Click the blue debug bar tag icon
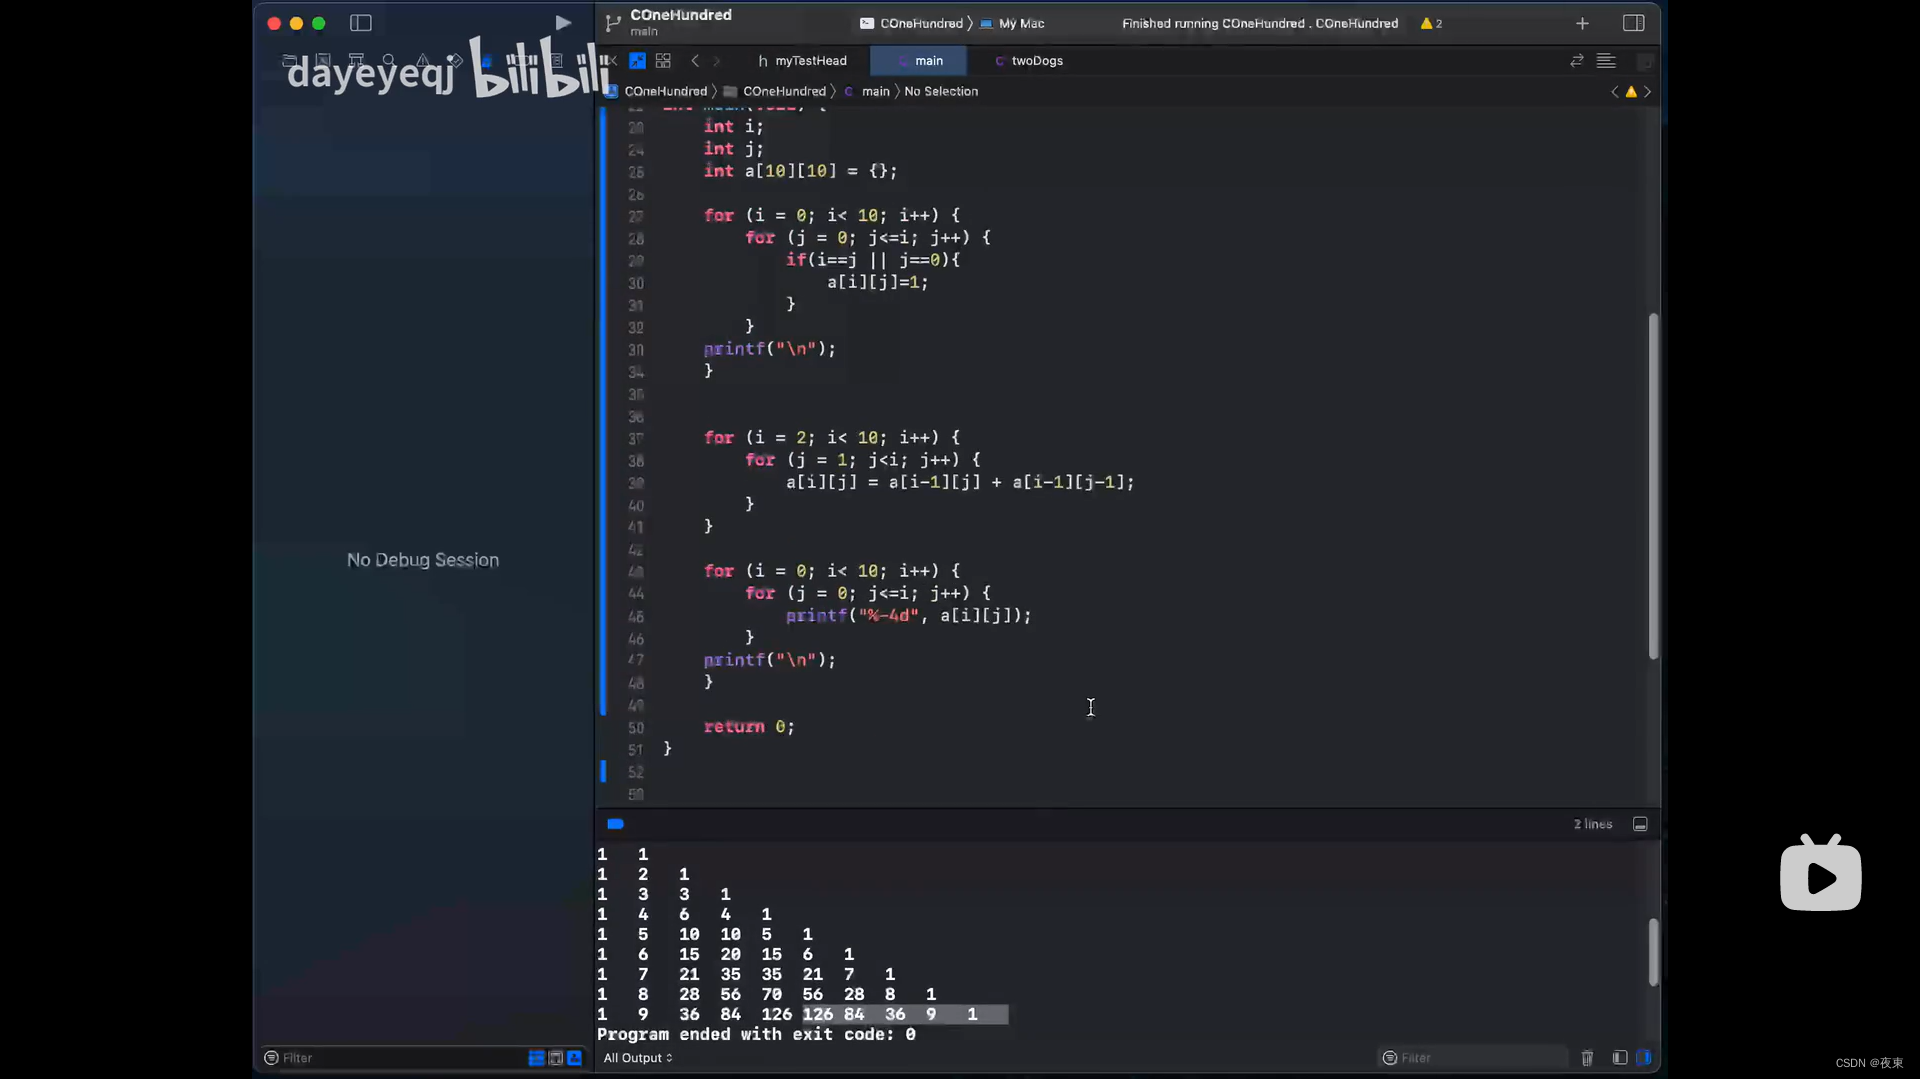This screenshot has height=1079, width=1920. pos(615,824)
